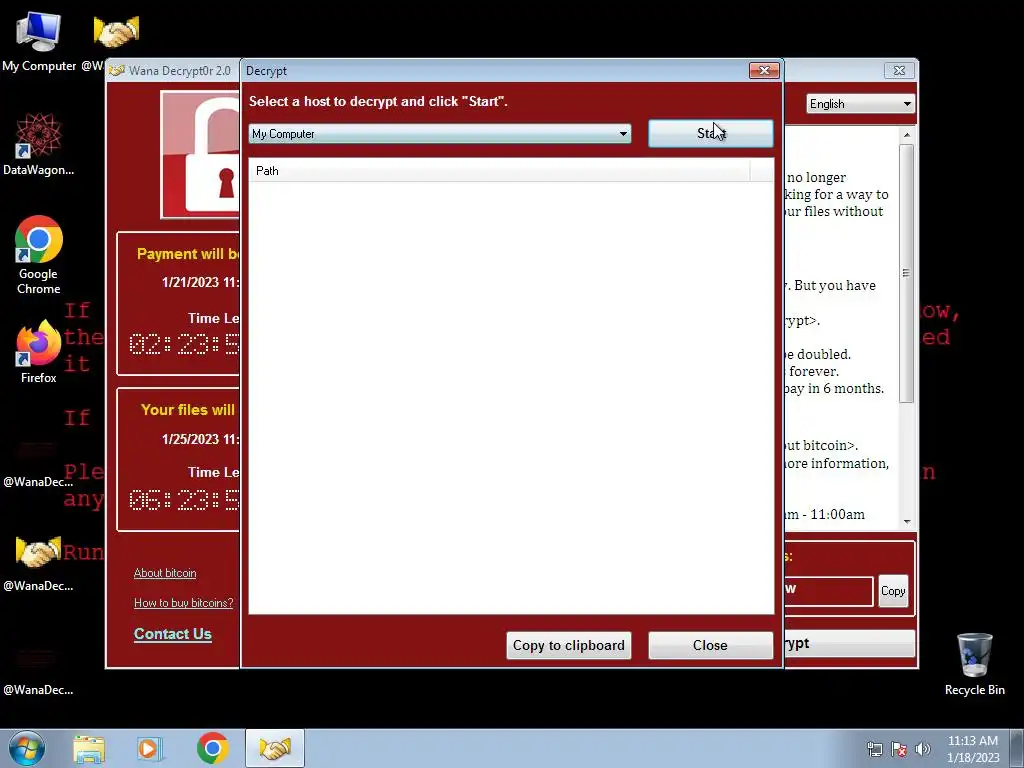Select the handshake @WanaDec... desktop icon on left
This screenshot has width=1024, height=768.
(x=39, y=562)
